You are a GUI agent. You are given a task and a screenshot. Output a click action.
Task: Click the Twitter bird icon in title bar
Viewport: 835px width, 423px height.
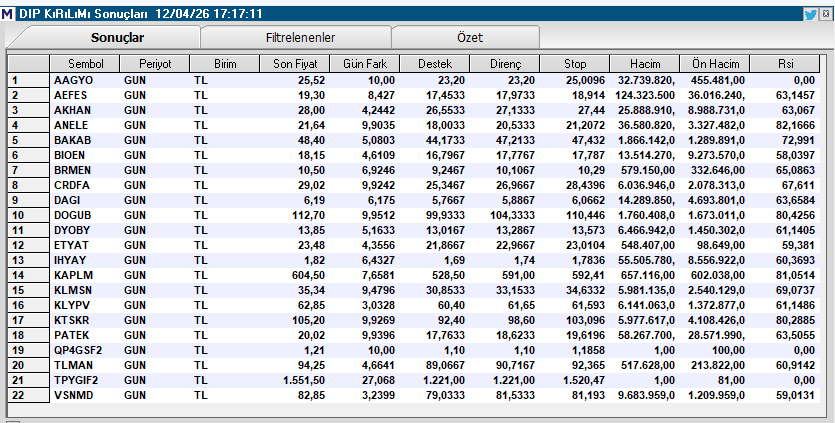click(810, 14)
